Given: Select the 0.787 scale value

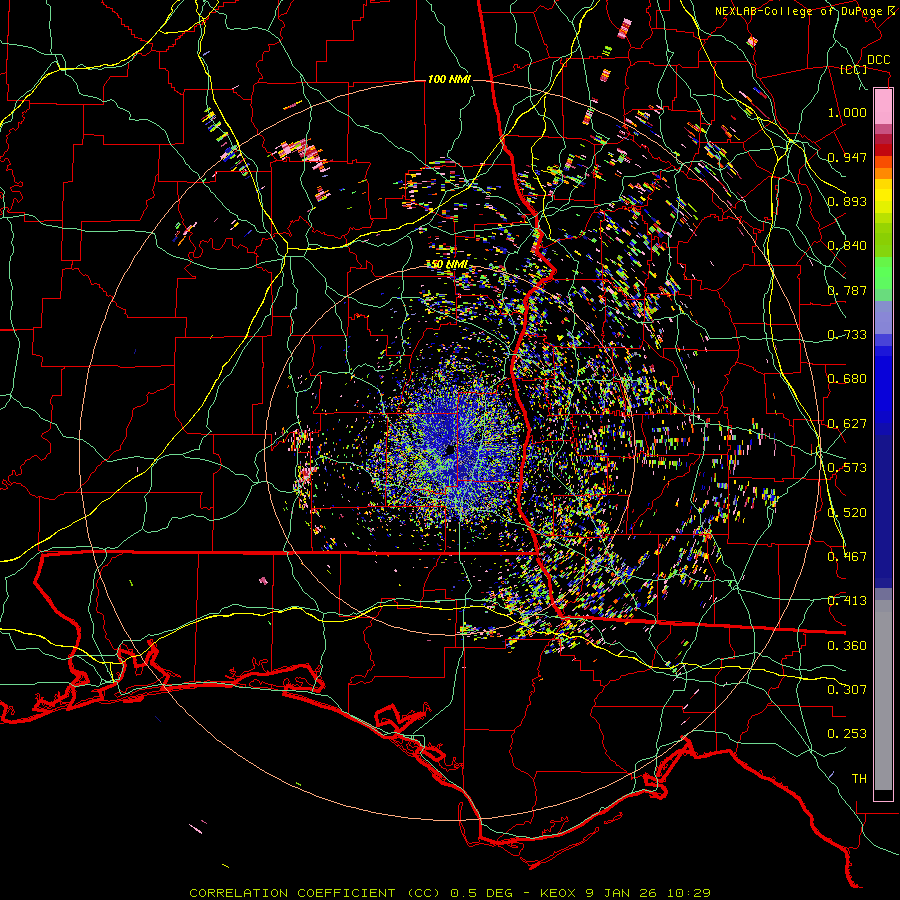Looking at the screenshot, I should (x=847, y=290).
